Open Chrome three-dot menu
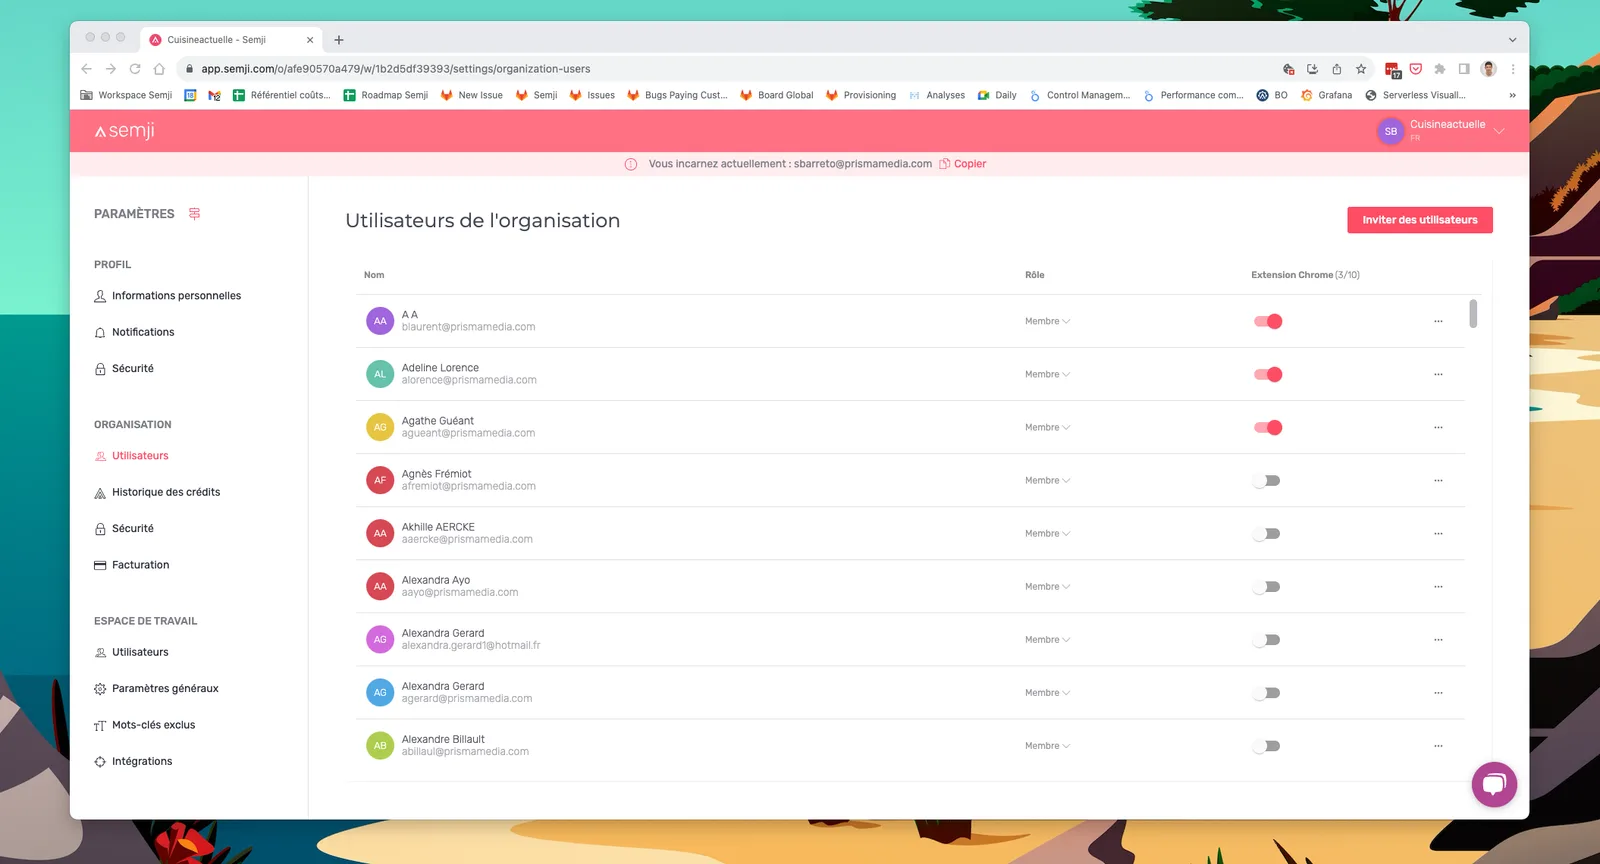 tap(1513, 69)
